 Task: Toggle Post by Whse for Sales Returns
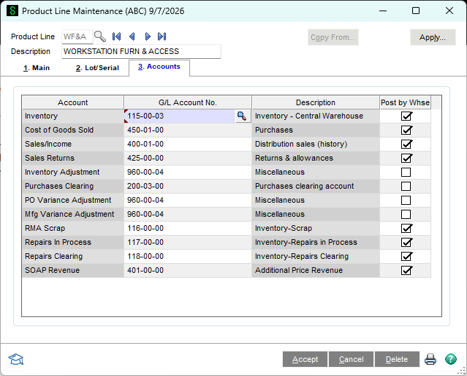(406, 158)
